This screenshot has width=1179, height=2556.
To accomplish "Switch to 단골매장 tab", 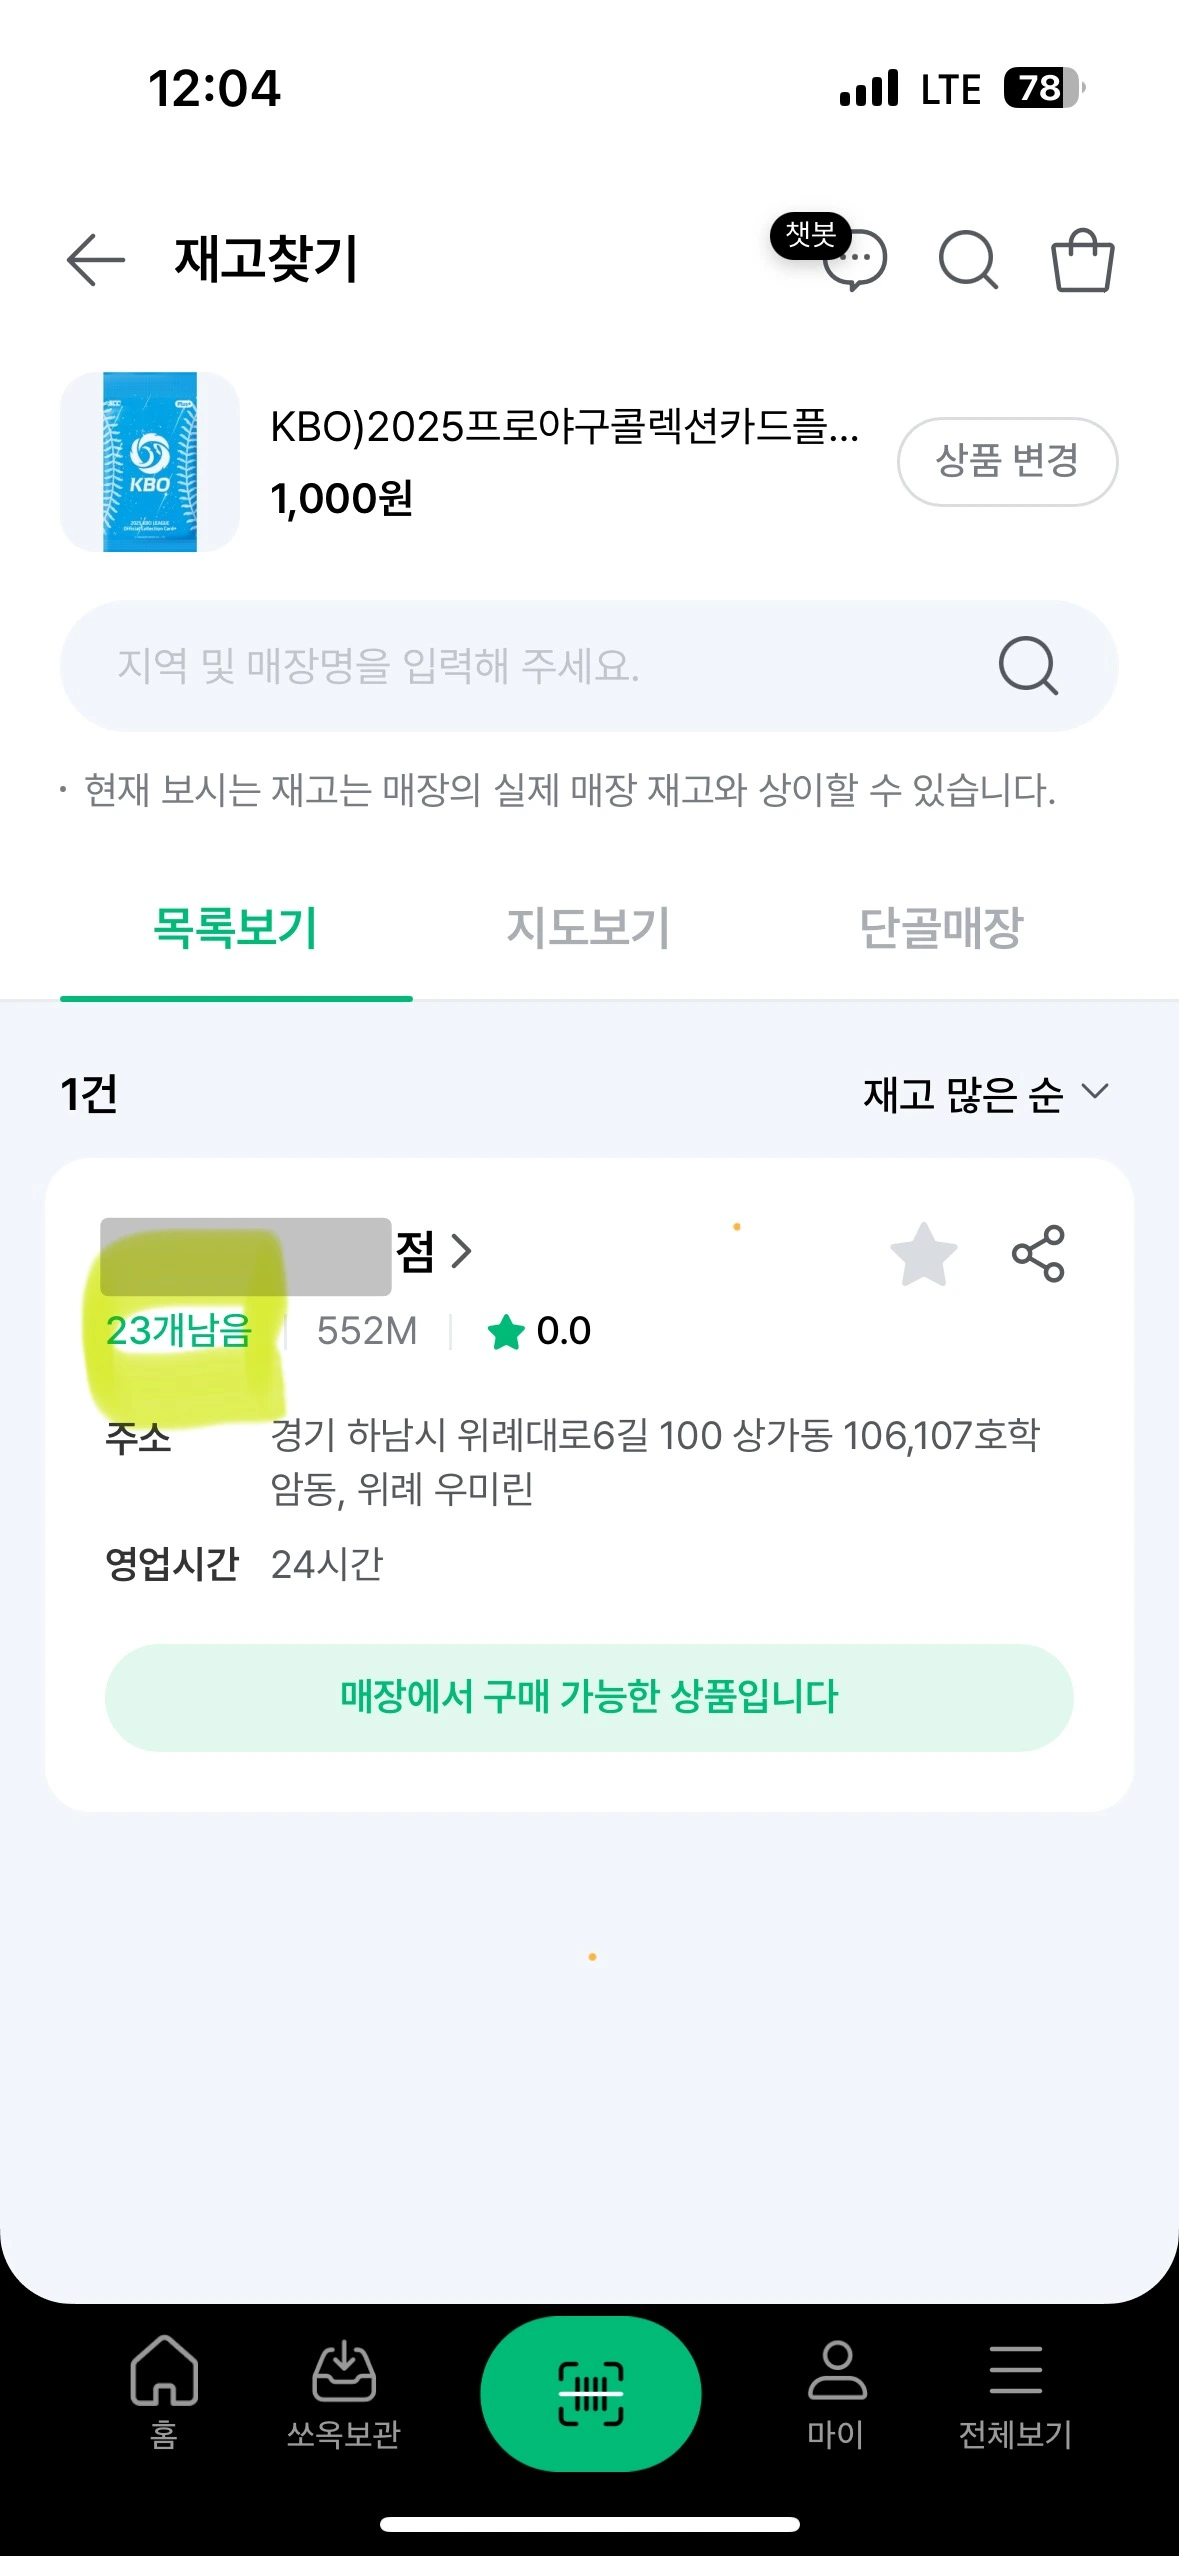I will click(941, 927).
